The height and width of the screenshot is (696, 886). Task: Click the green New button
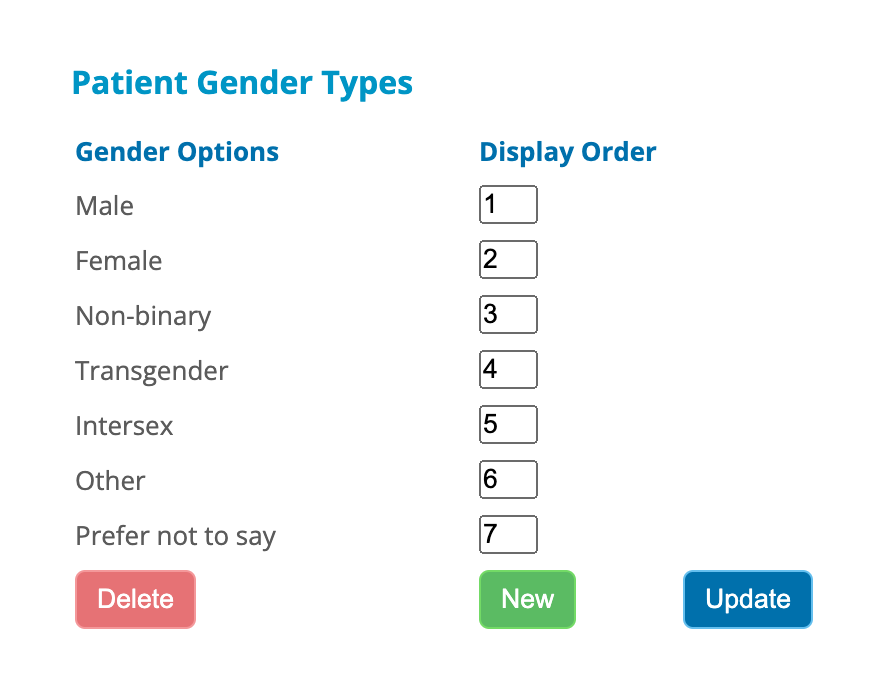tap(527, 599)
